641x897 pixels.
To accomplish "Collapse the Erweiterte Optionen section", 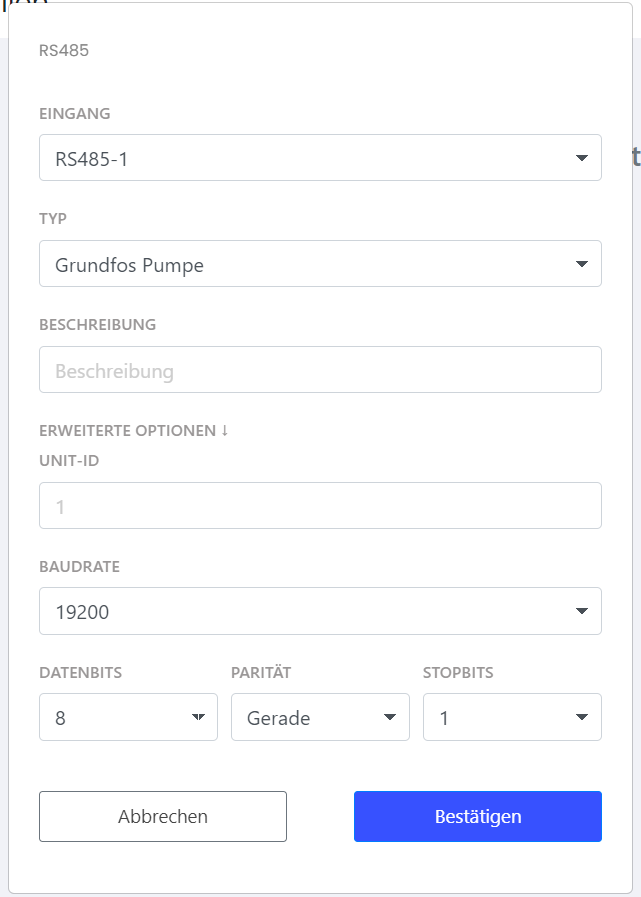I will pyautogui.click(x=127, y=431).
